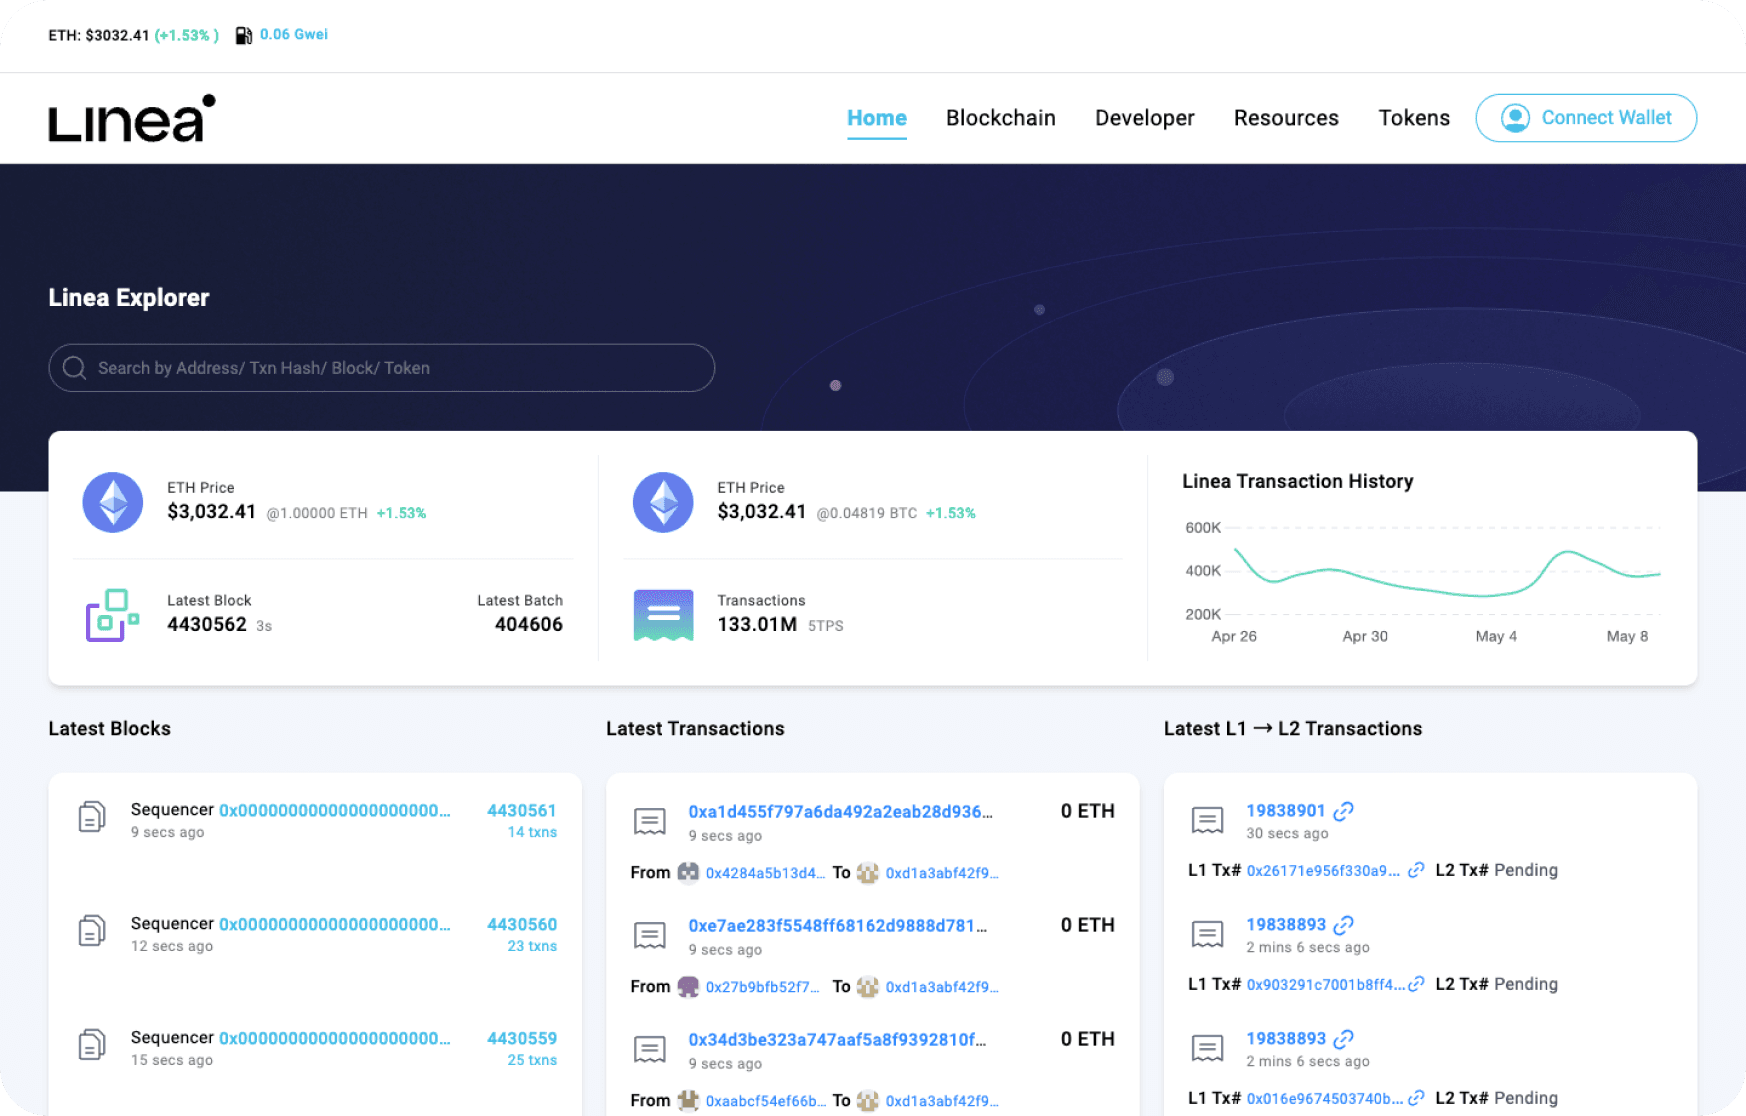Click the Latest Block cube icon
This screenshot has width=1746, height=1116.
pyautogui.click(x=110, y=613)
